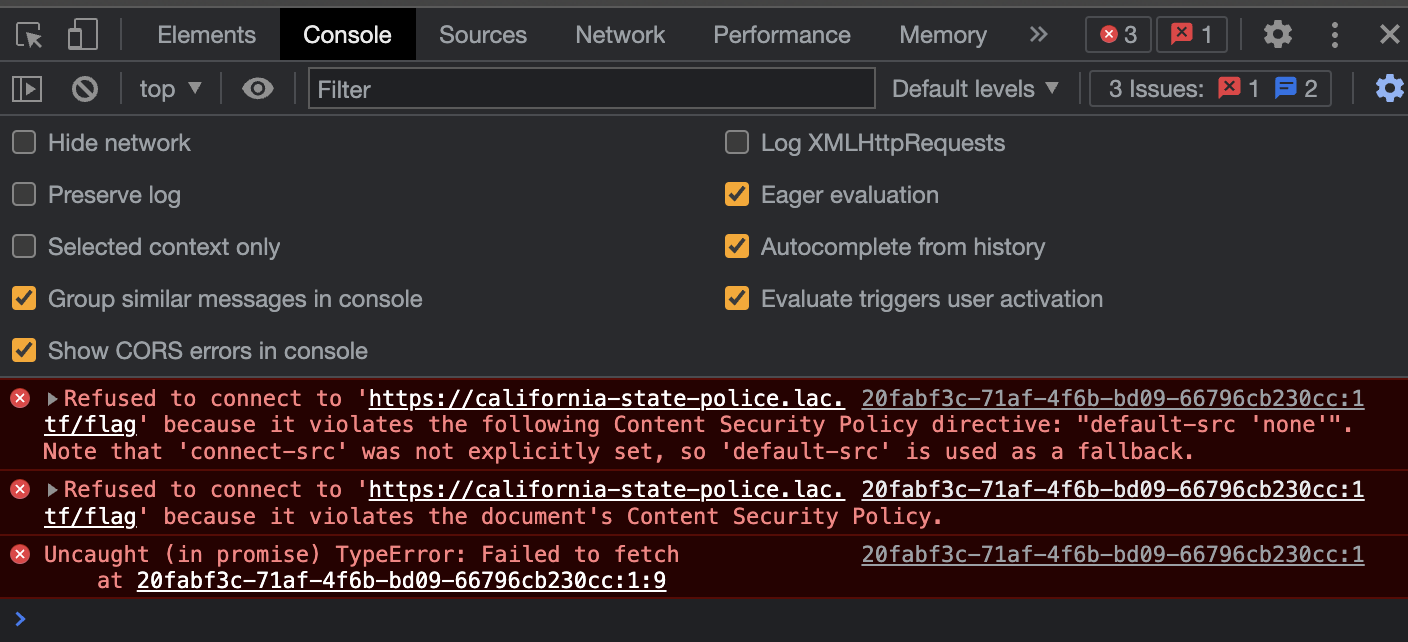Viewport: 1408px width, 642px height.
Task: Clear the console with the ban icon
Action: [x=85, y=89]
